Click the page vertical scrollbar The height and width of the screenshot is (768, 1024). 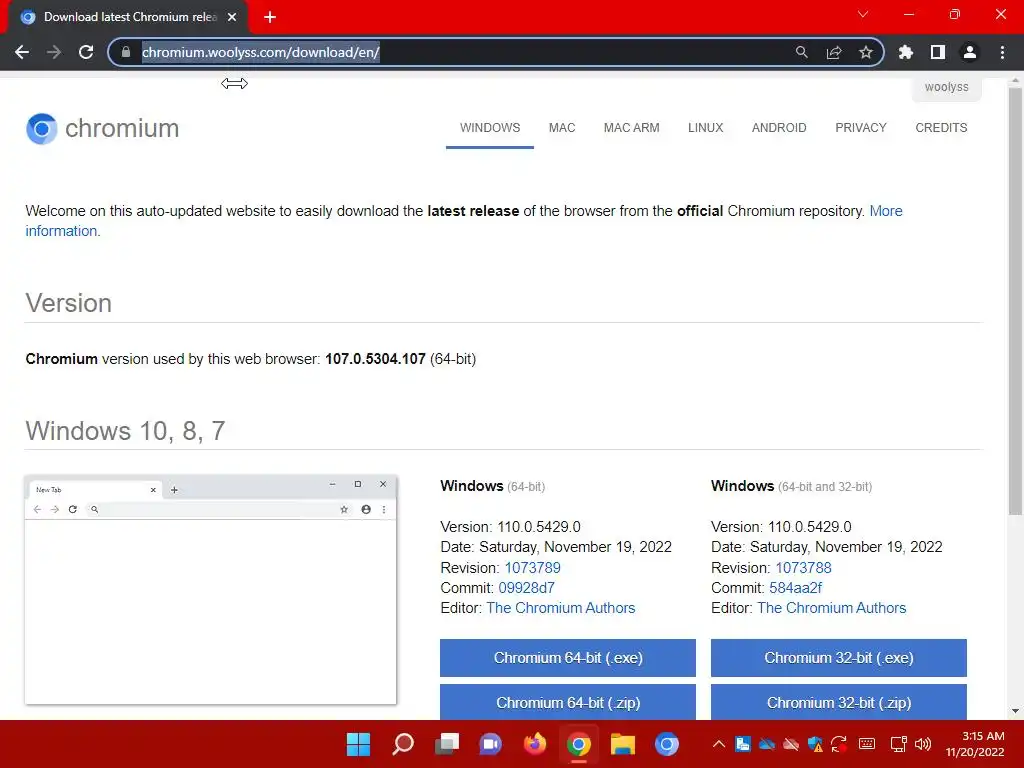click(x=1016, y=300)
